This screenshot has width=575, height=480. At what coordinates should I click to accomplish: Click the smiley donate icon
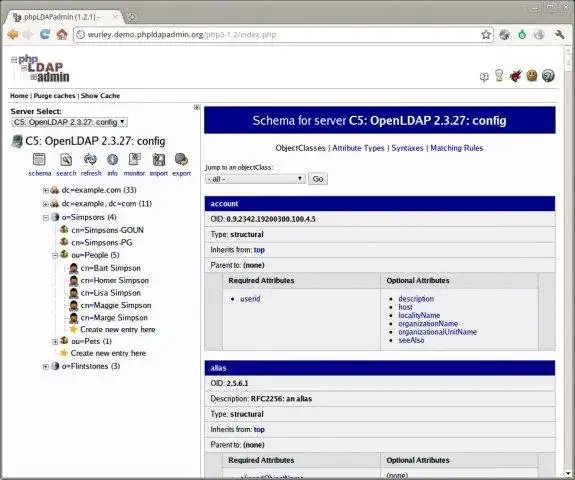[x=532, y=76]
